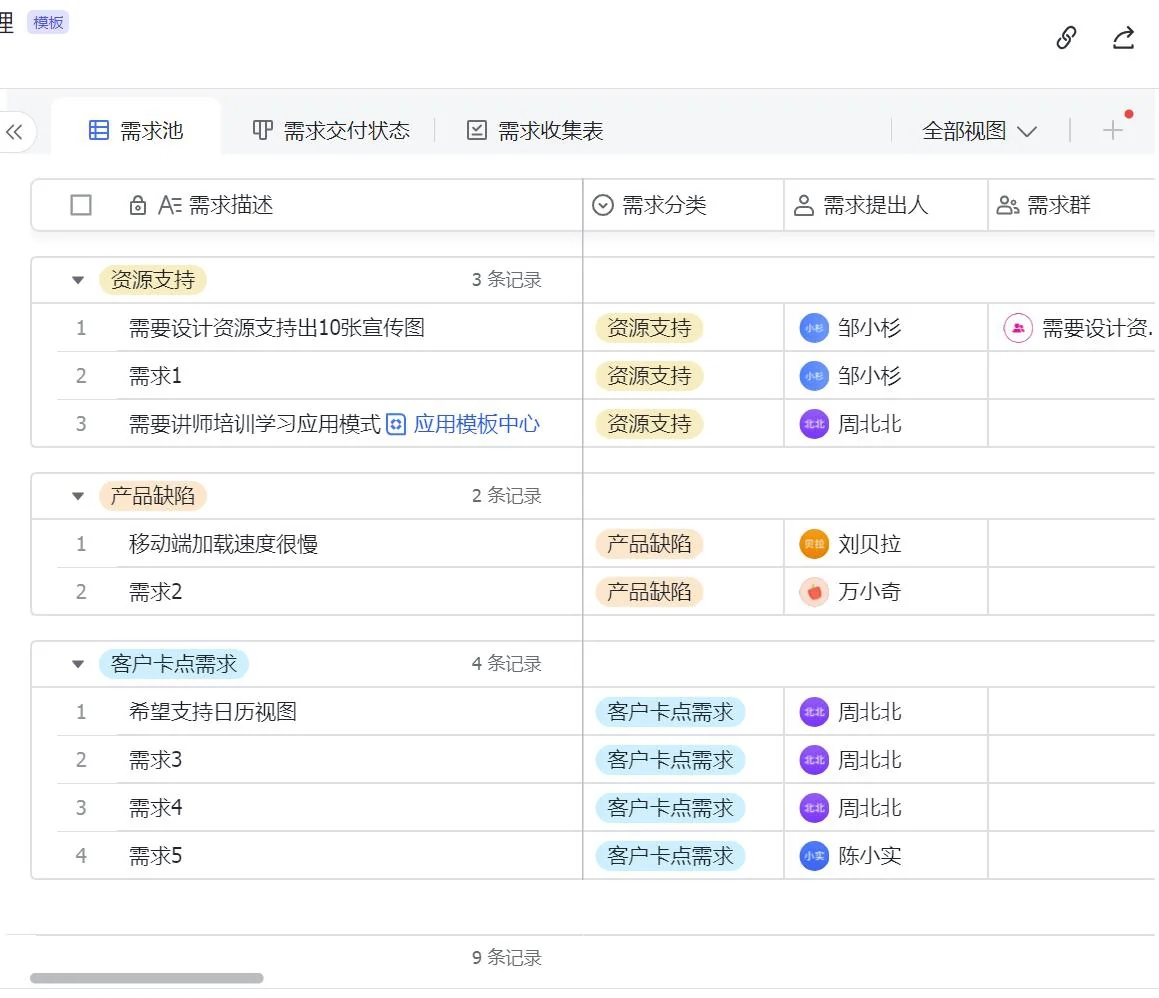This screenshot has height=998, width=1159.
Task: Click 产品缺陷 tag in 移动端加载速度很慢 row
Action: point(649,544)
